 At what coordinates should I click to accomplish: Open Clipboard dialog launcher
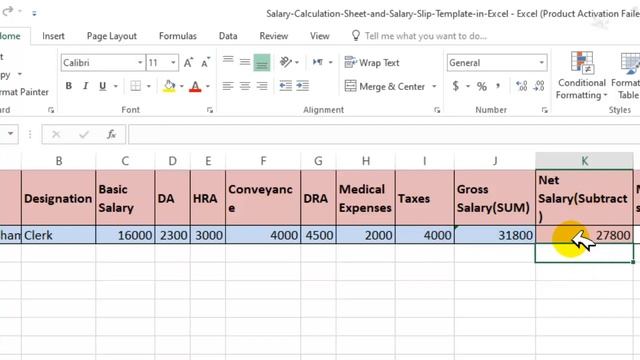[x=51, y=110]
